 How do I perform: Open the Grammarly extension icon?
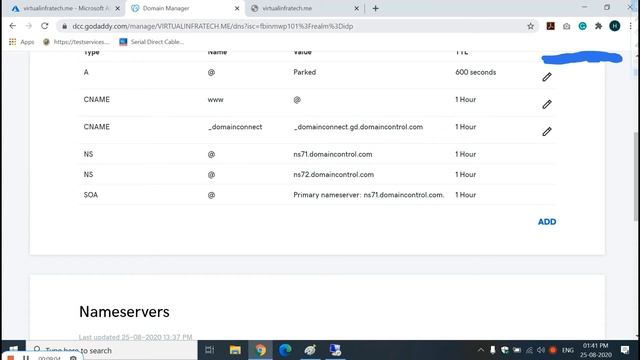pyautogui.click(x=582, y=26)
